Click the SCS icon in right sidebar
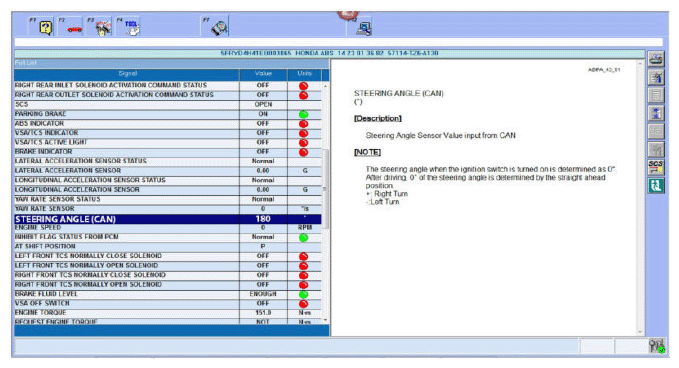Viewport: 679px width, 368px height. click(x=656, y=168)
